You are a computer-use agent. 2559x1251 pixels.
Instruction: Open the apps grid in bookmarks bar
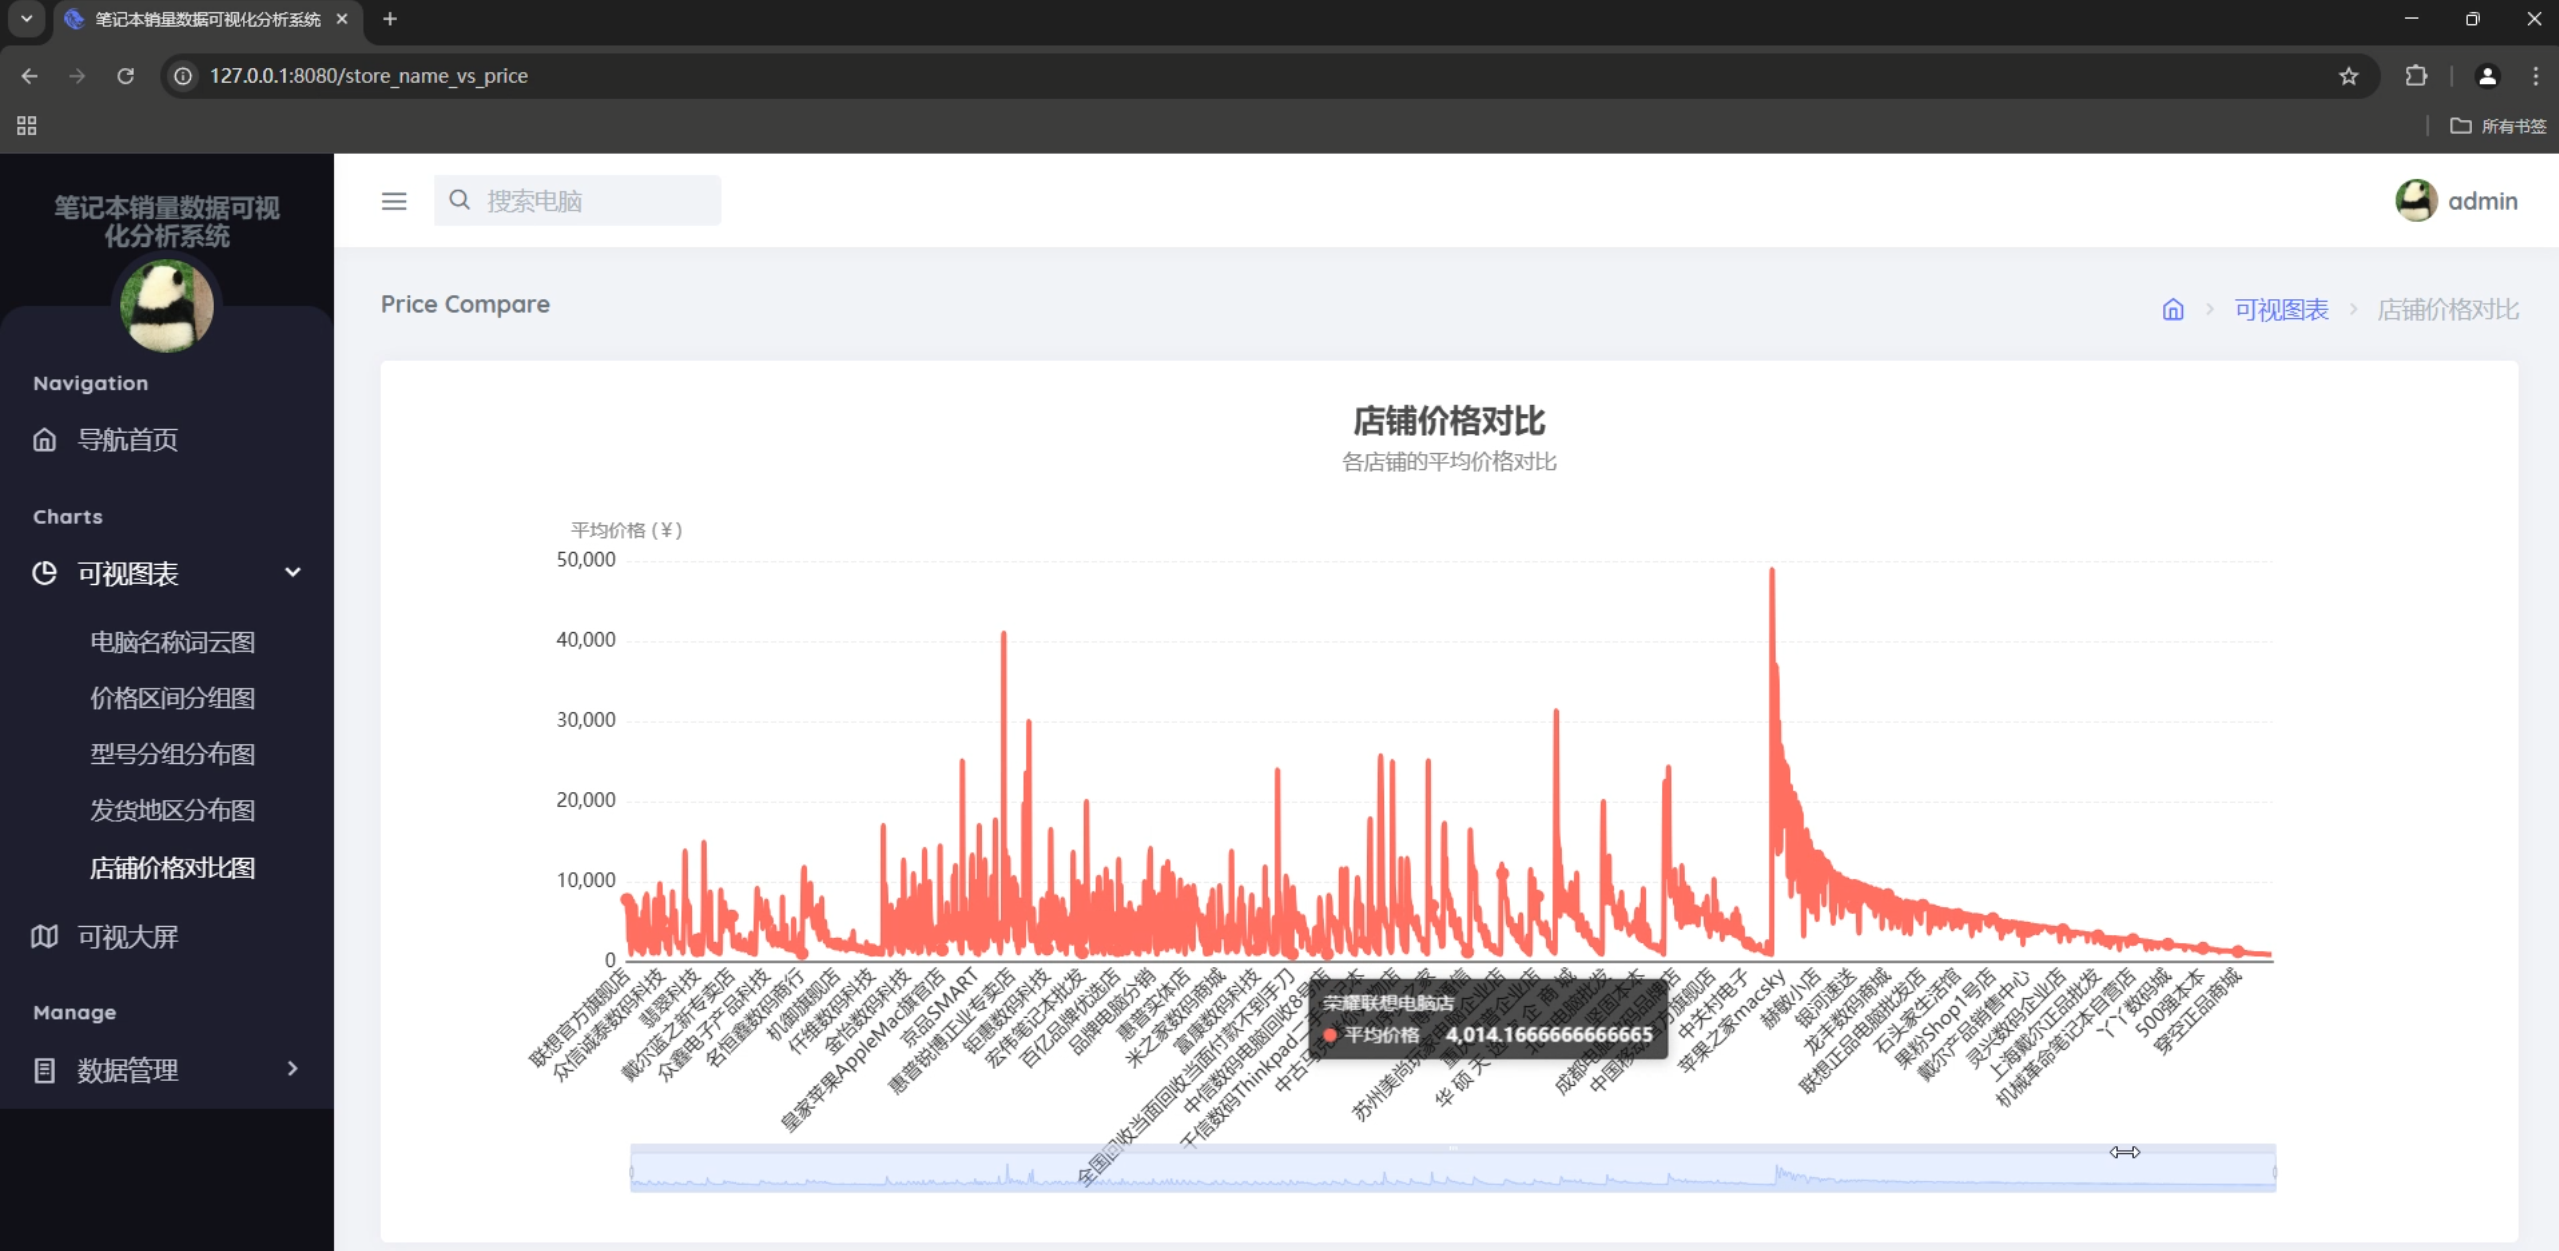pyautogui.click(x=27, y=126)
